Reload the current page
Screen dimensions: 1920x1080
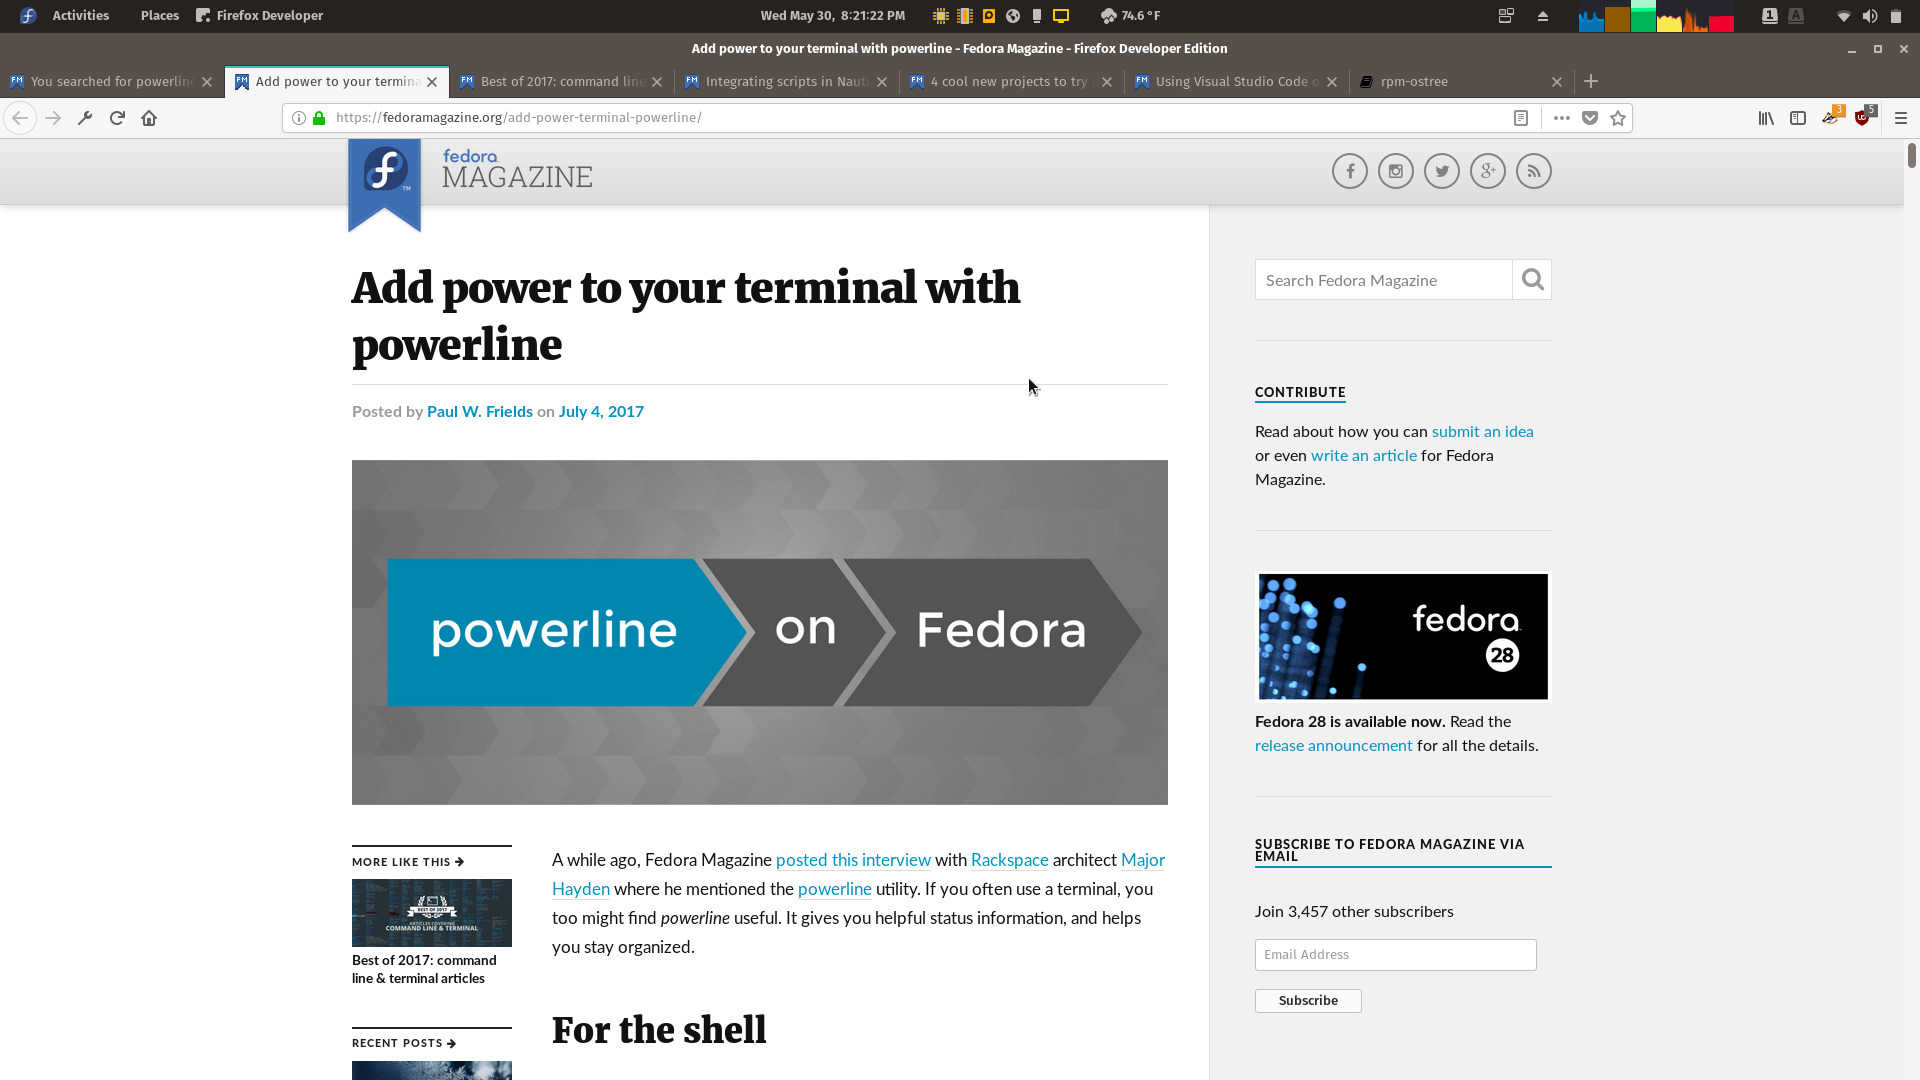(117, 118)
